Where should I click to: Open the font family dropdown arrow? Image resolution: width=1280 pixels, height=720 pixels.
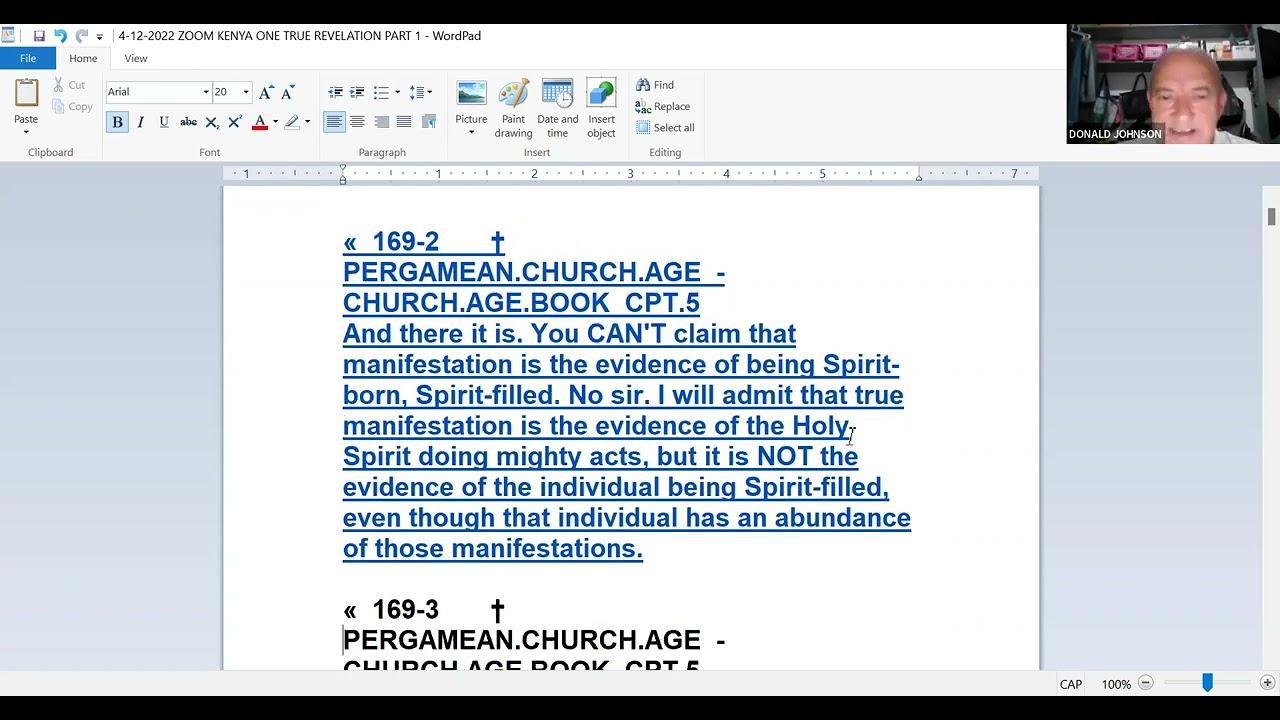click(206, 92)
